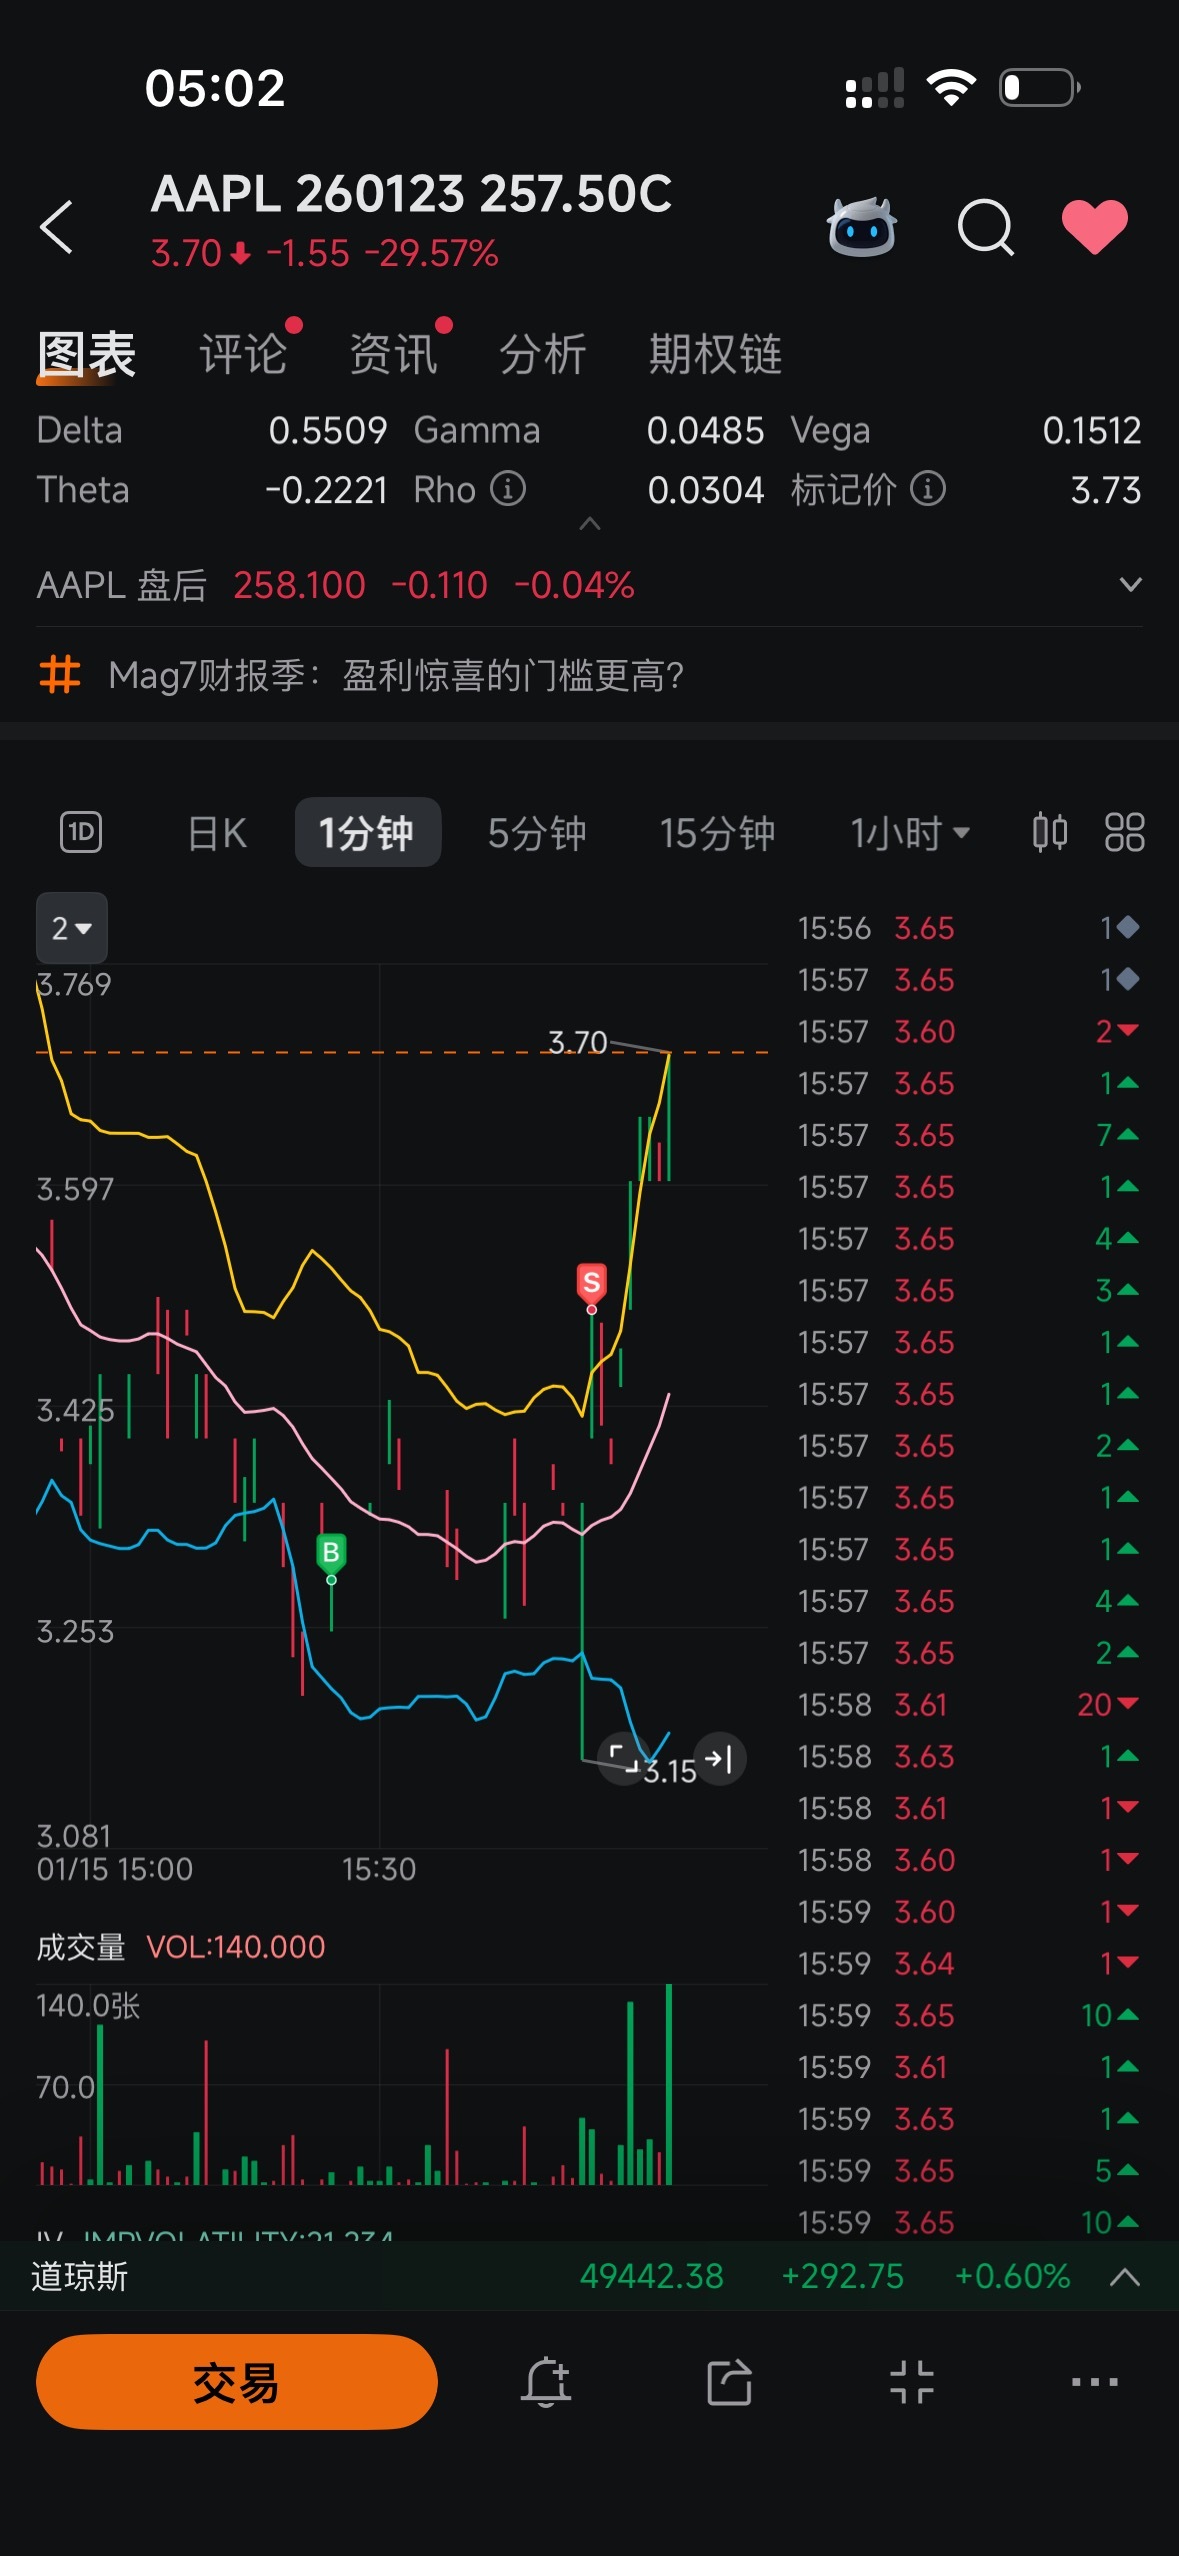Switch to the 期权链 tab
The width and height of the screenshot is (1179, 2556).
[715, 355]
